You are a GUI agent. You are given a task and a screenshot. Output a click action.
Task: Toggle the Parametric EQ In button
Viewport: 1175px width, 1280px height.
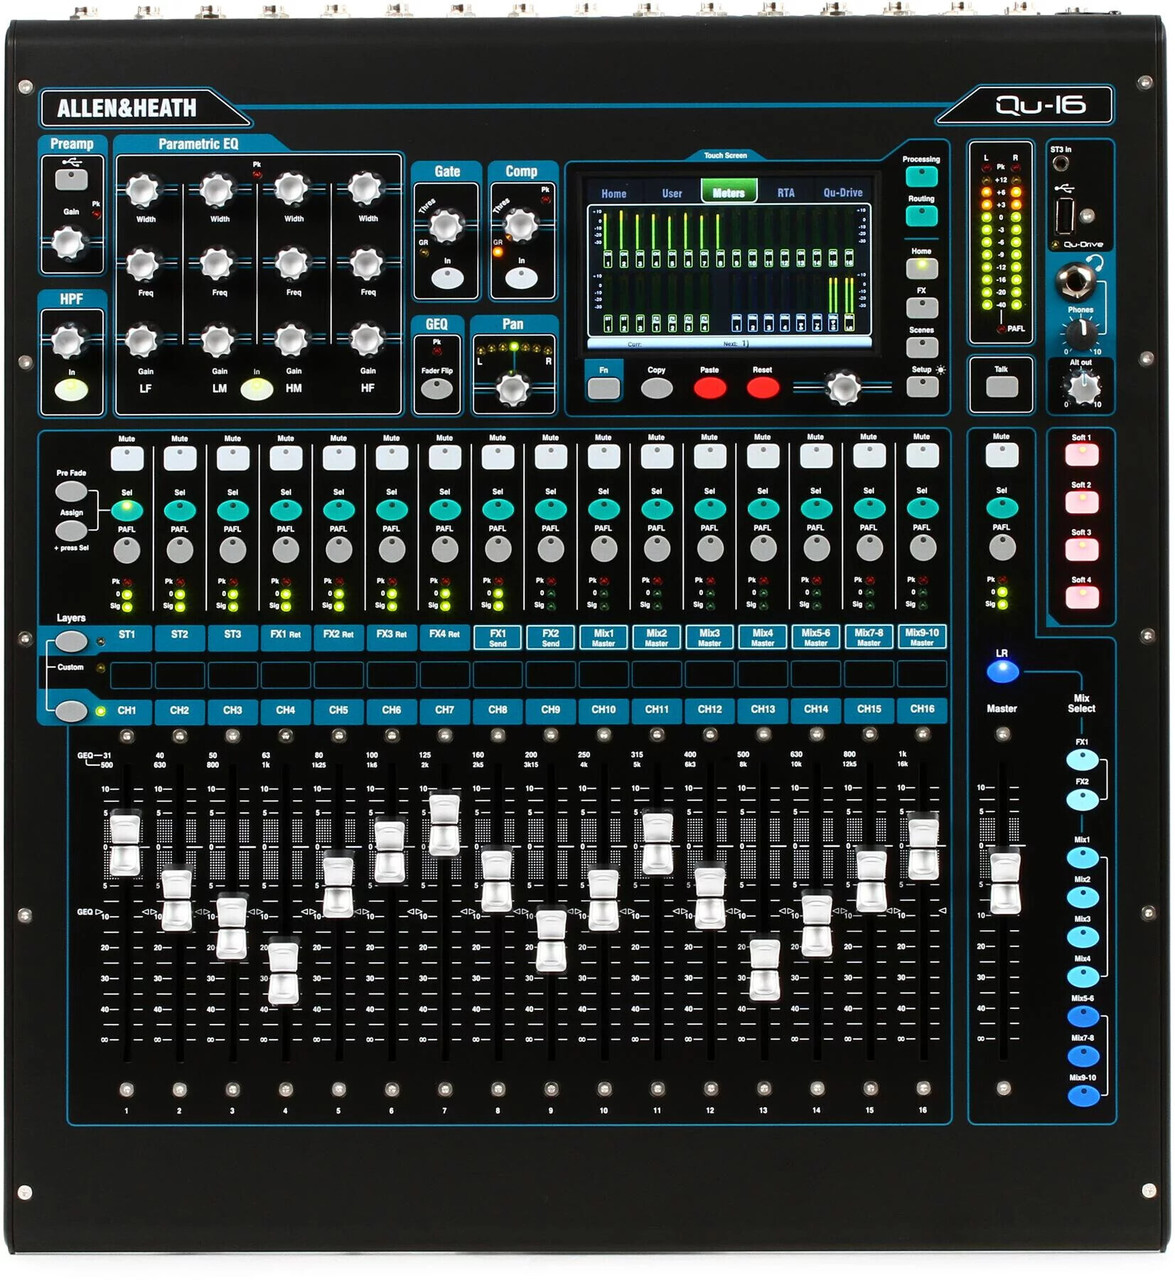coord(257,390)
